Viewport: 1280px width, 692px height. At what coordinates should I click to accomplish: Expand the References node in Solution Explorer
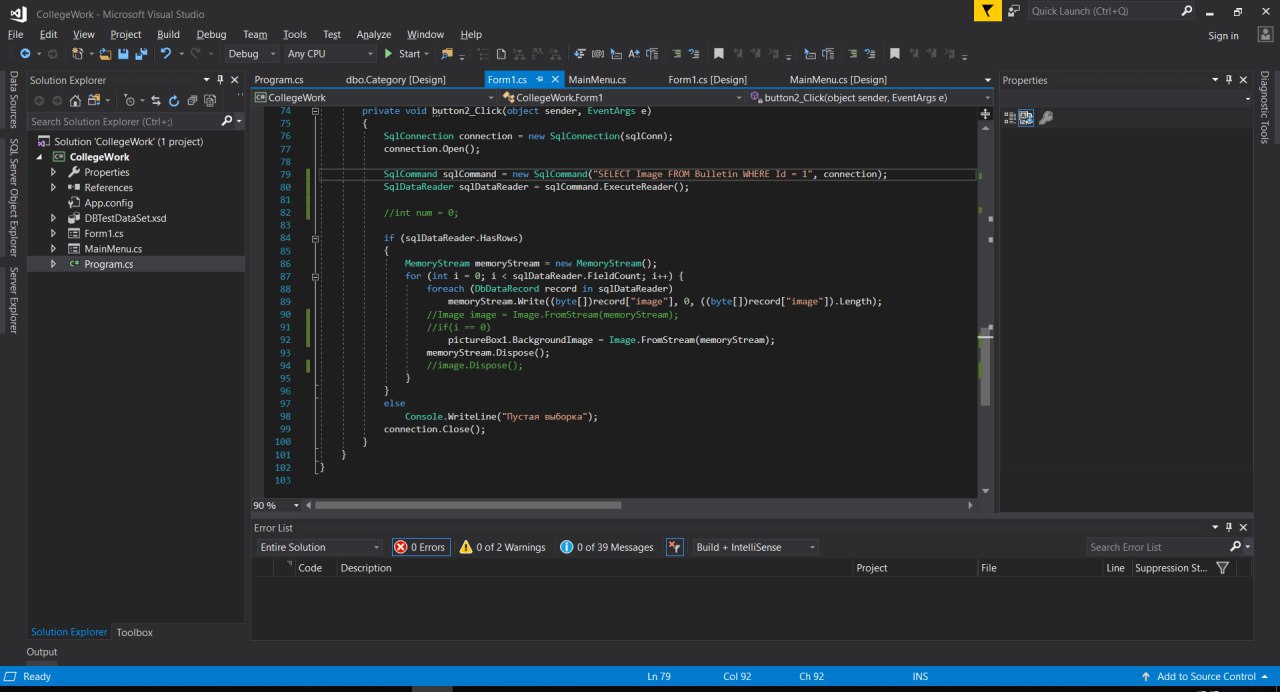point(54,188)
